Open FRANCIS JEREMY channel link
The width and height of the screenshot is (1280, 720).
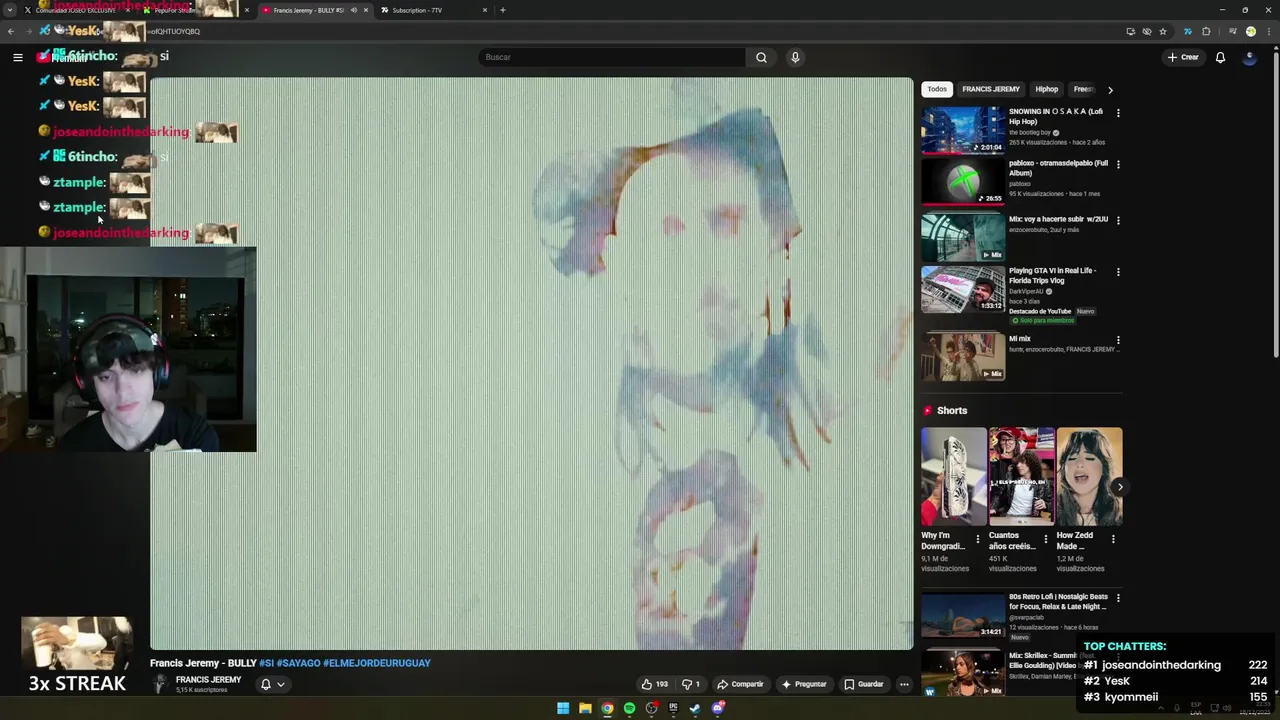[208, 680]
